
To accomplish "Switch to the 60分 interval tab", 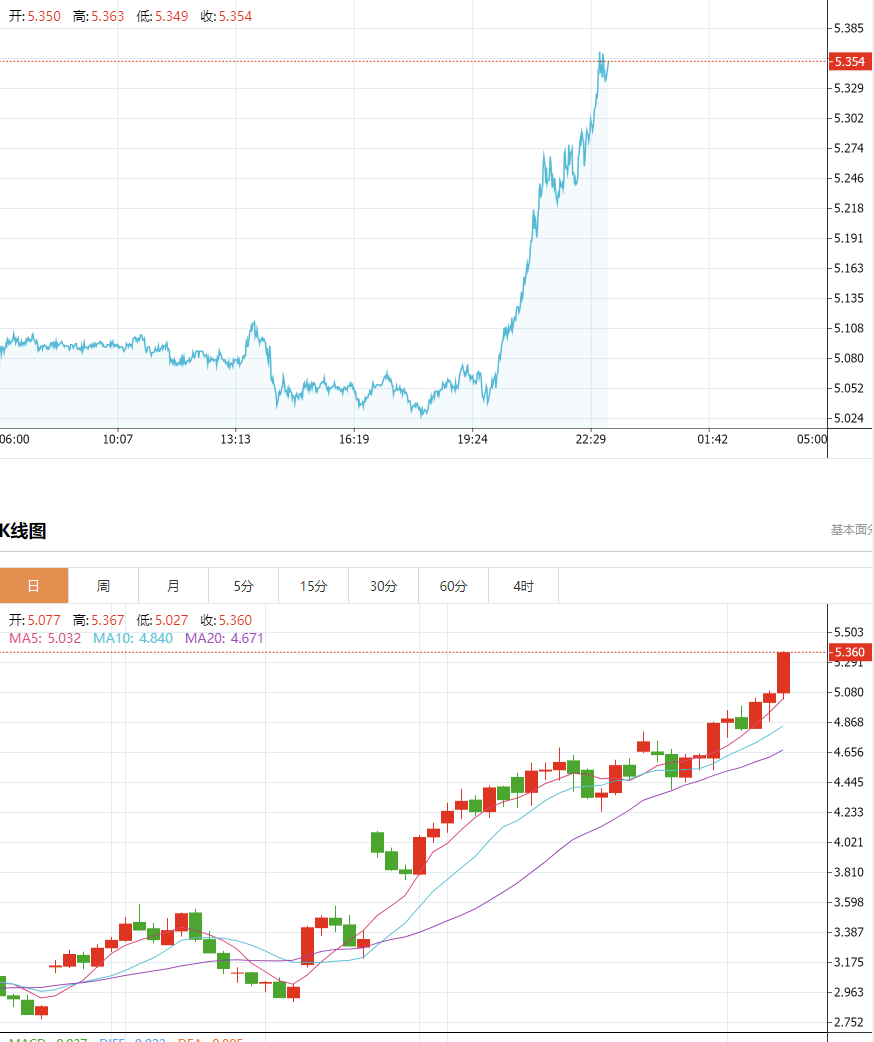I will 454,586.
